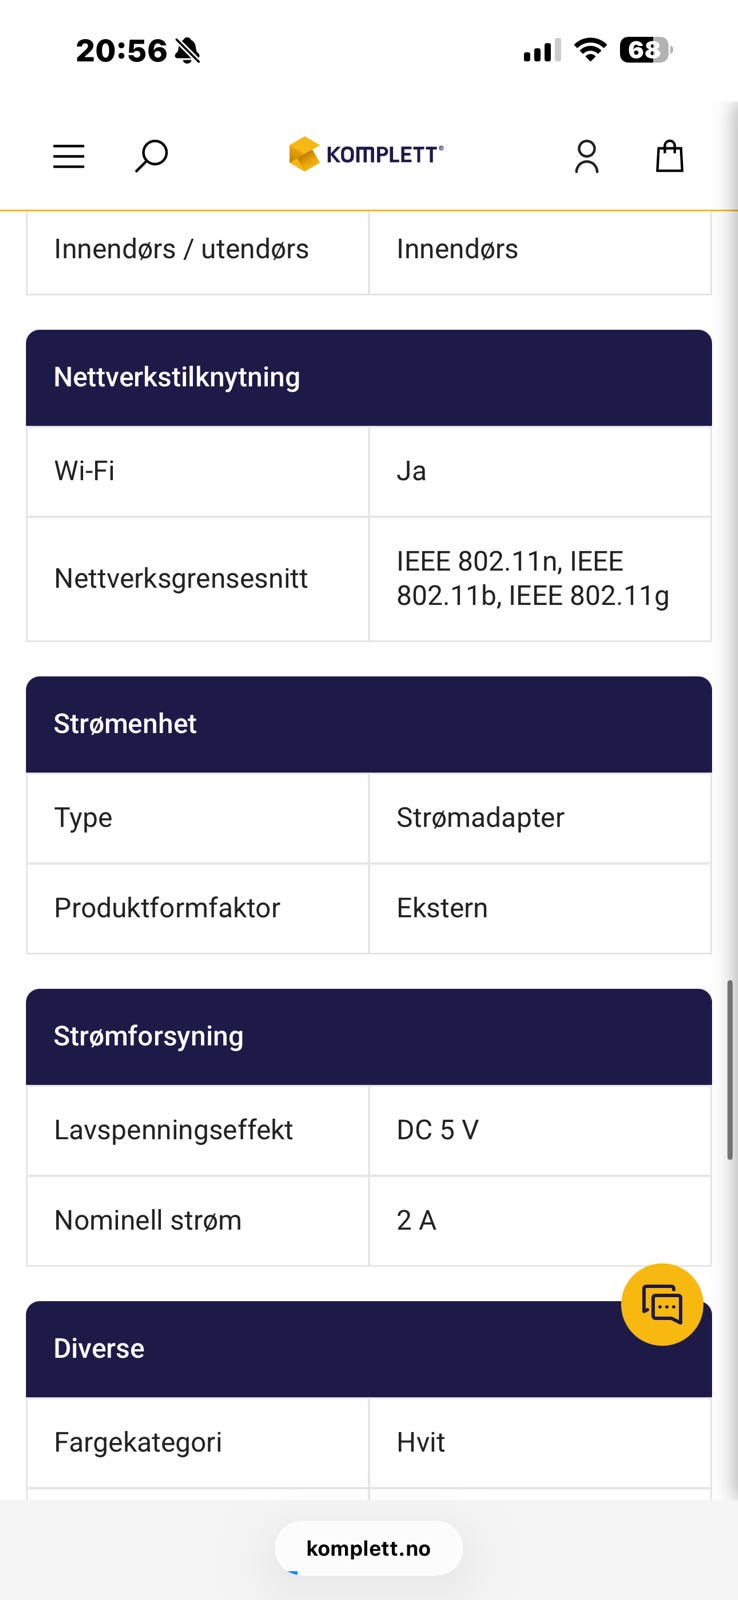Collapse the Strømforsyning section header
This screenshot has width=738, height=1600.
[x=369, y=1036]
